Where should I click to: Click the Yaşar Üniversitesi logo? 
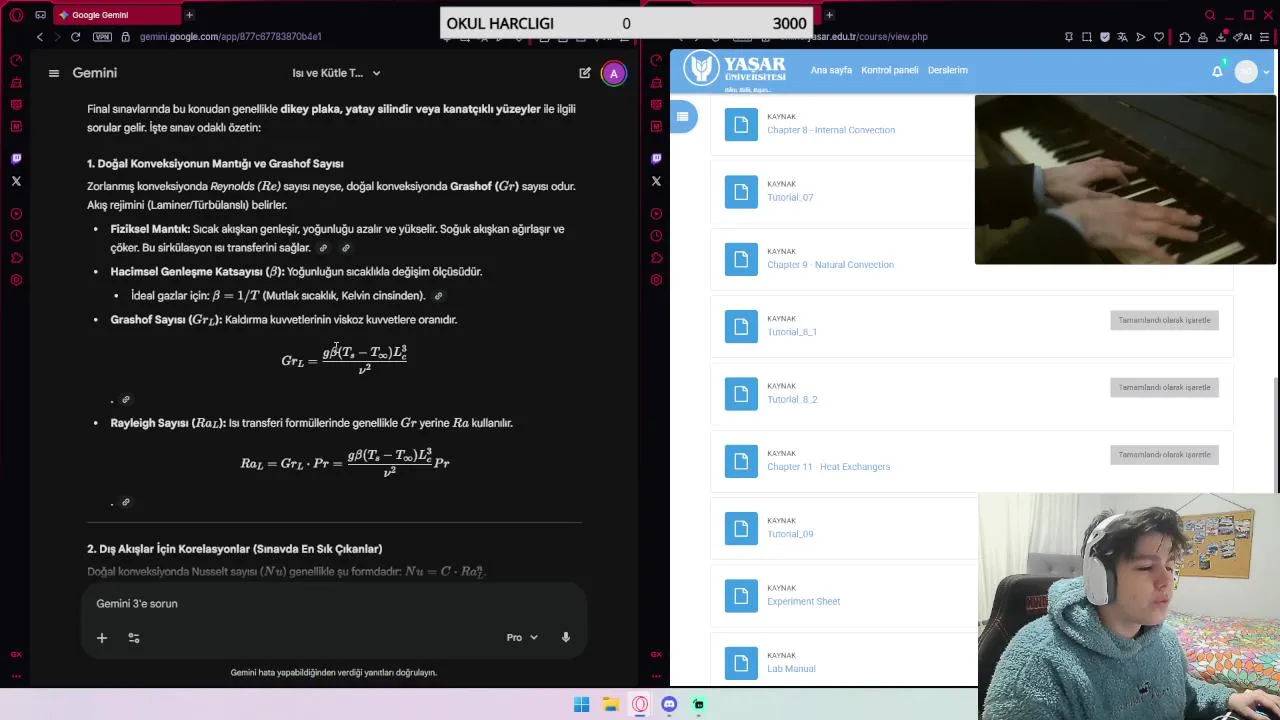coord(735,70)
